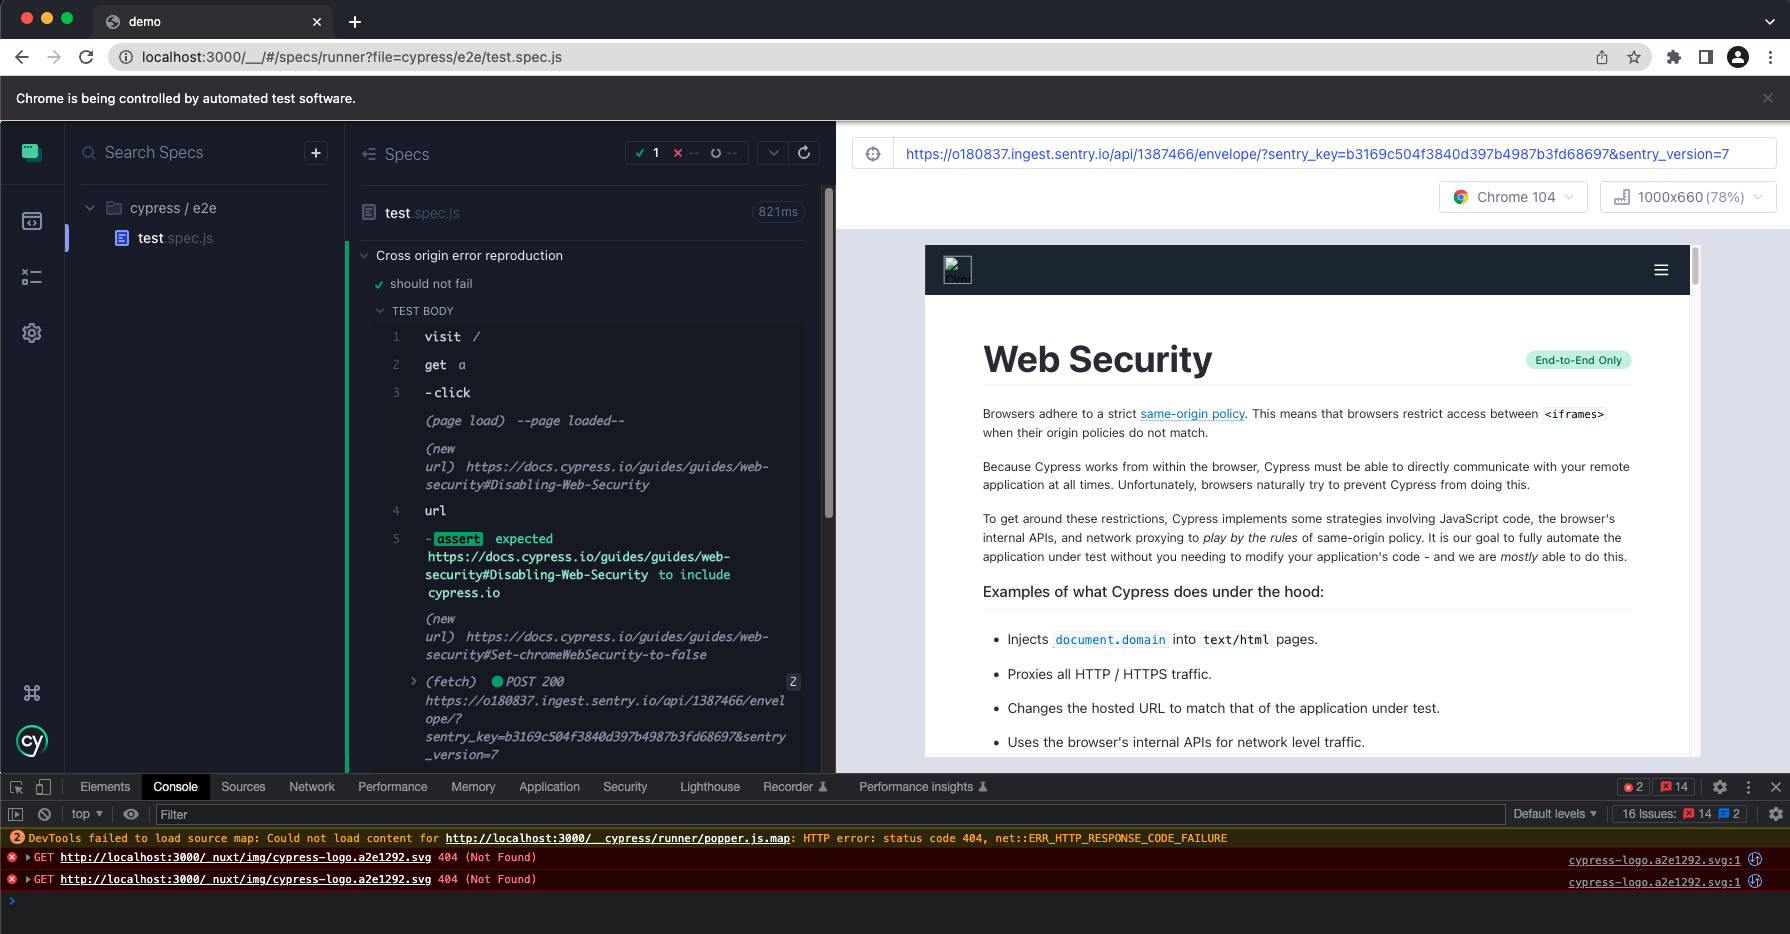
Task: Click the cypress-logo 404 error link
Action: (1652, 859)
